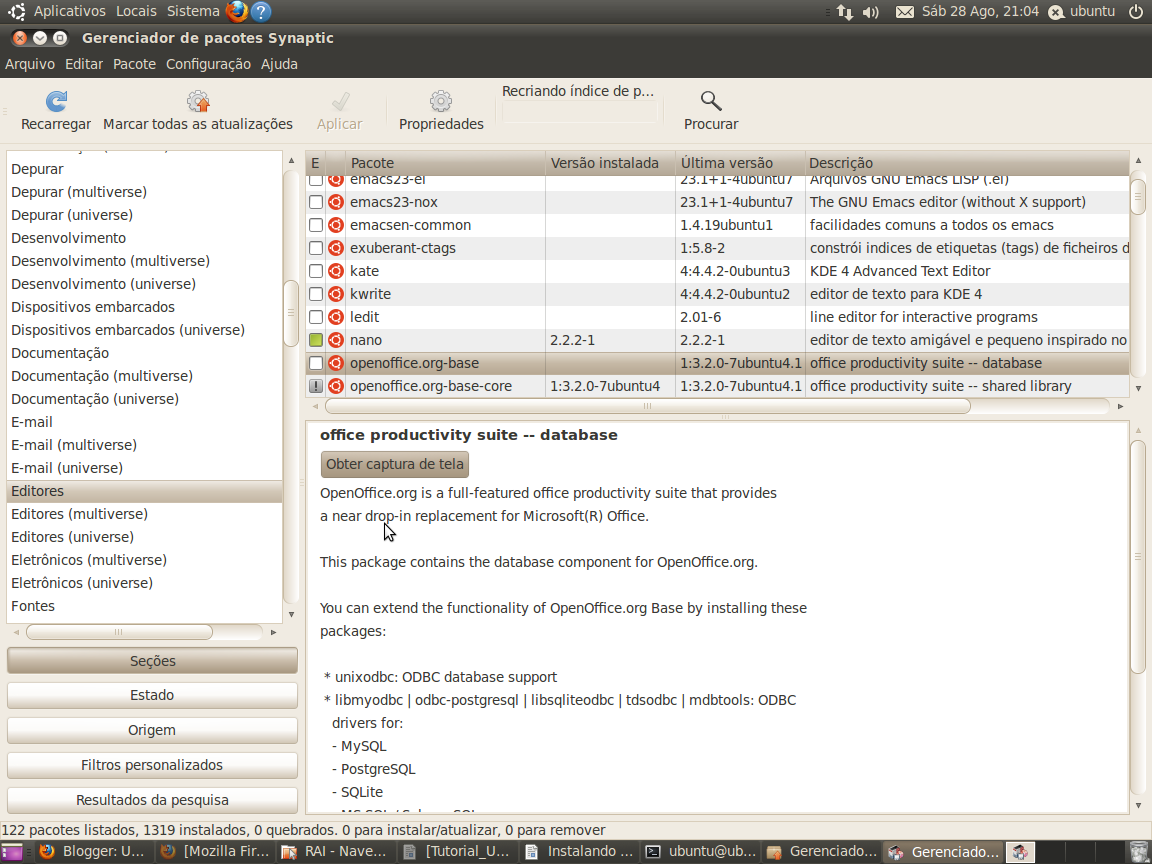Click Ubuntu support icon for kate package
The height and width of the screenshot is (864, 1152).
click(x=336, y=271)
